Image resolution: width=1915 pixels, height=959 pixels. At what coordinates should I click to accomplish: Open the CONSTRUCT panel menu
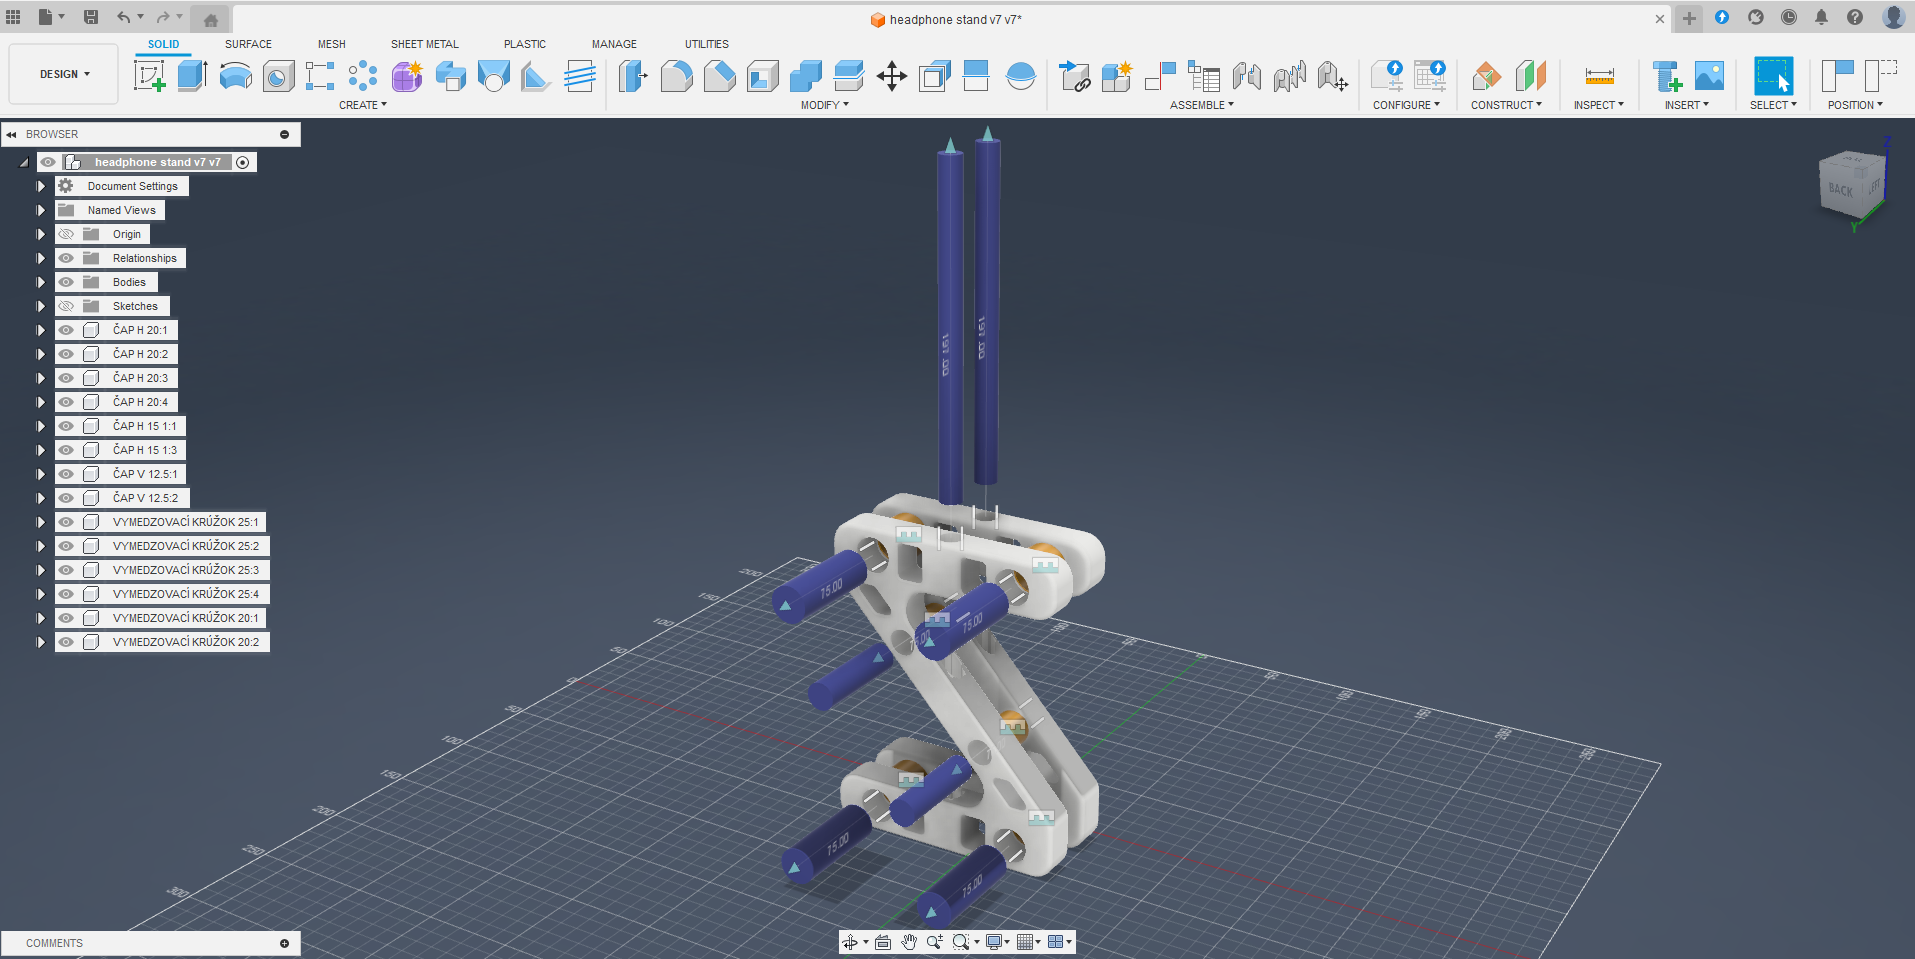point(1505,105)
